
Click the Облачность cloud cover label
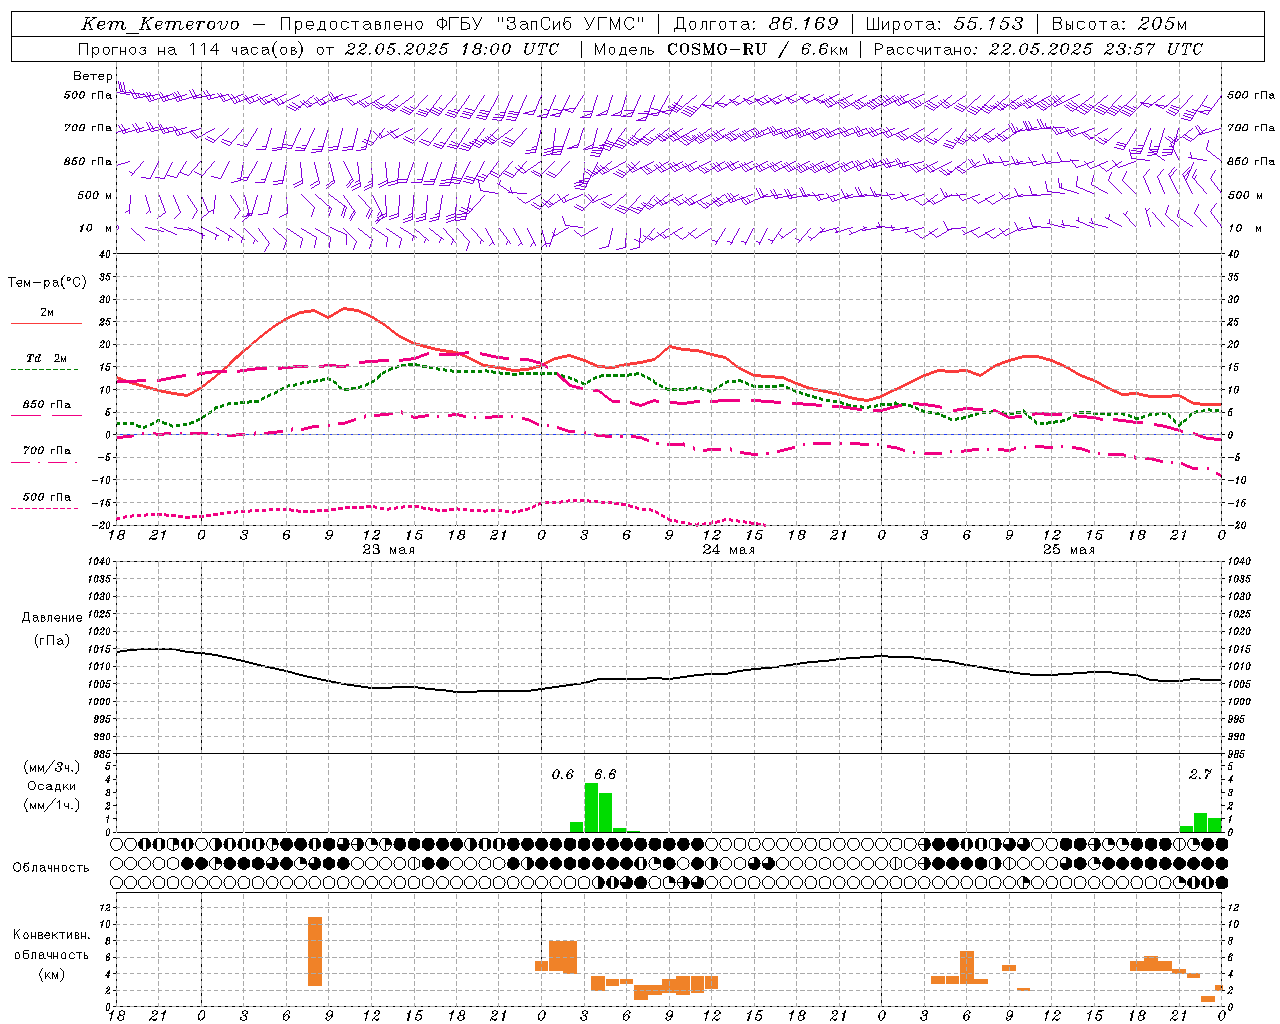pos(51,868)
